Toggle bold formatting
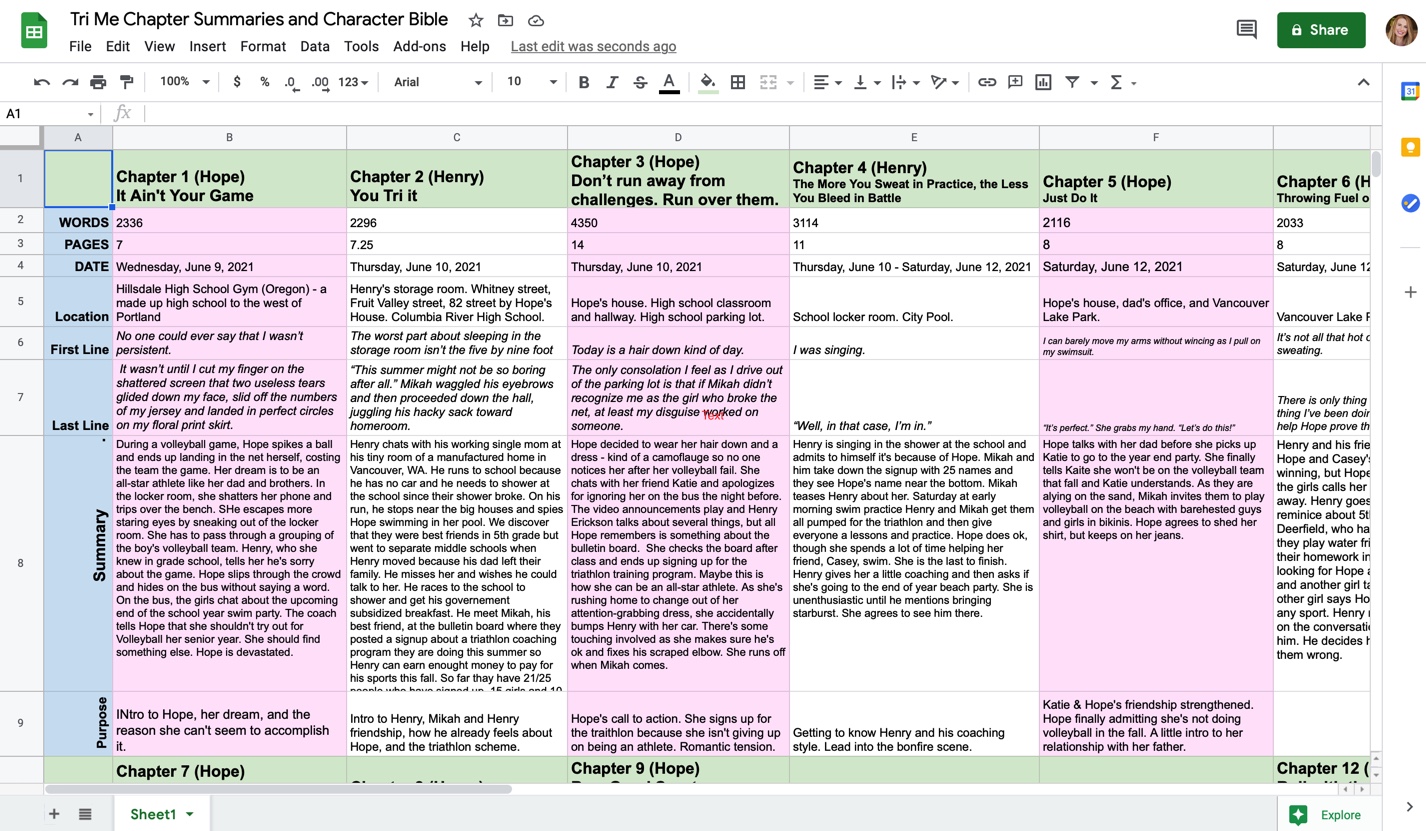Image resolution: width=1426 pixels, height=831 pixels. pos(584,82)
